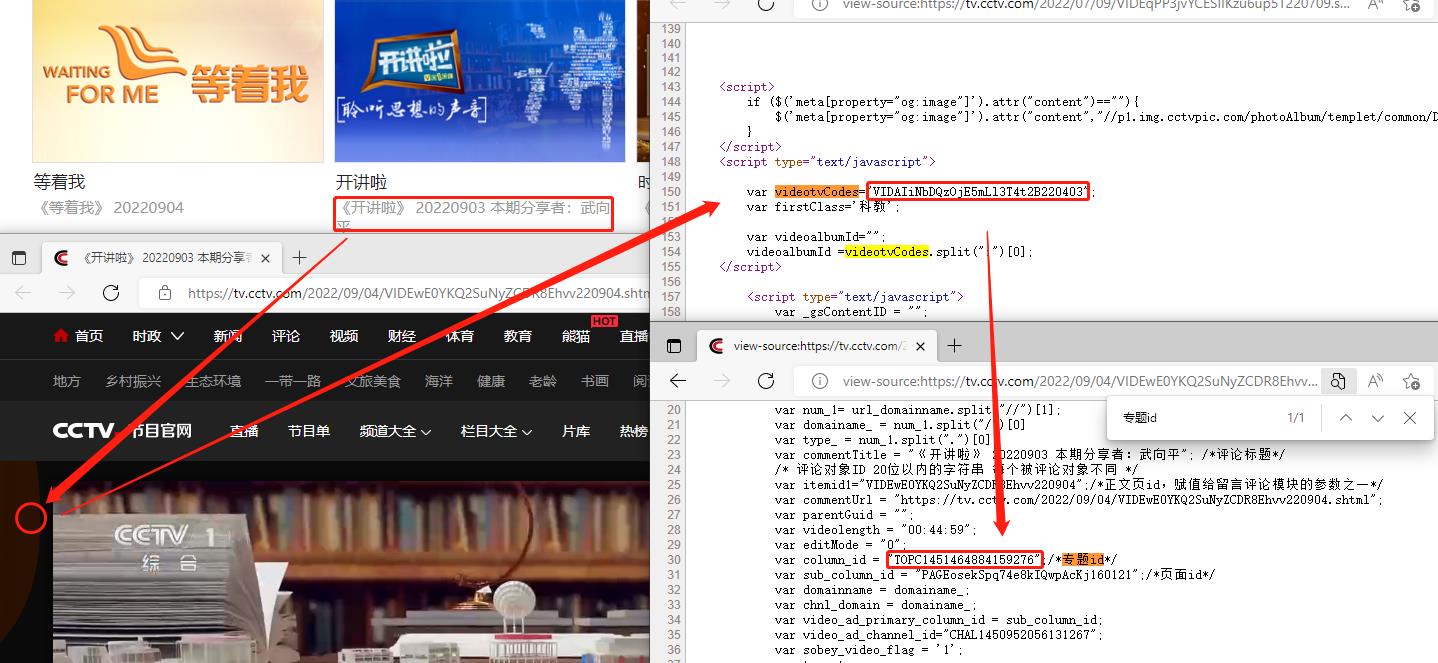Open tab actions menu in lower view-source window
1438x663 pixels.
click(x=674, y=346)
